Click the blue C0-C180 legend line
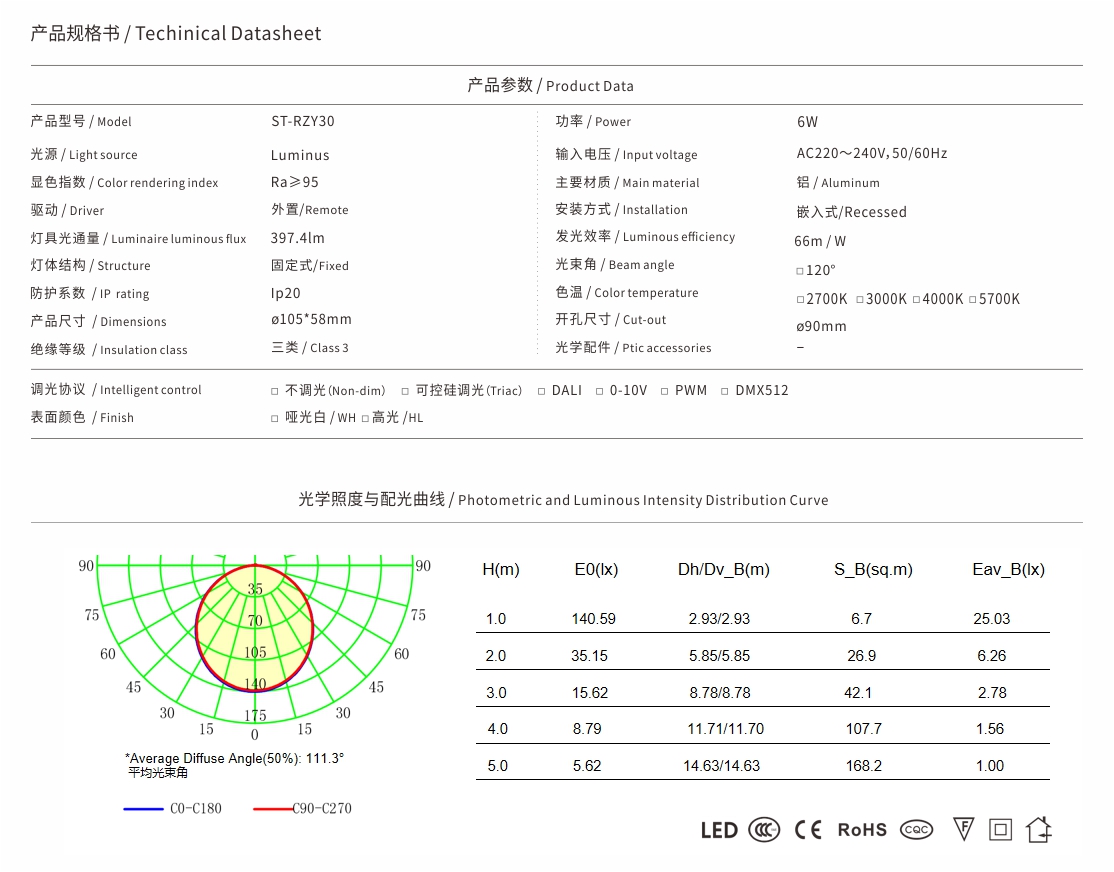Screen dimensions: 1114x872 [x=143, y=809]
